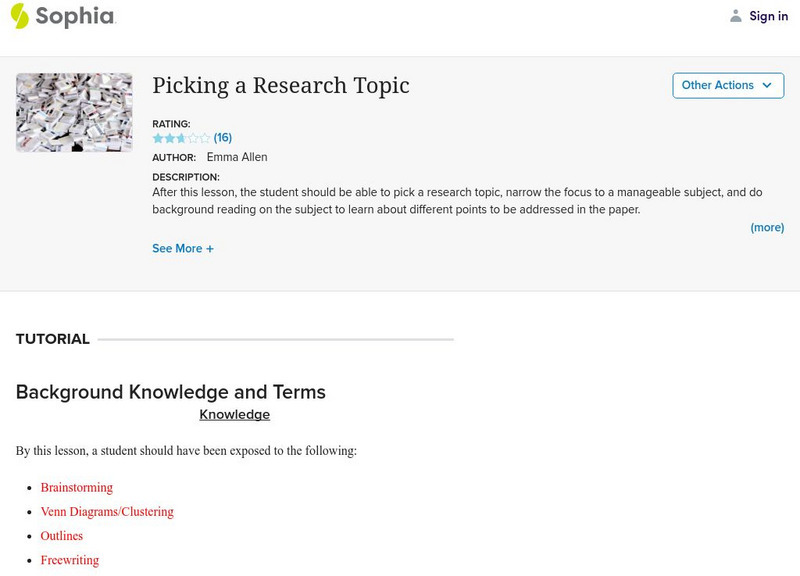Open the Brainstorming link
This screenshot has width=800, height=576.
(x=76, y=488)
